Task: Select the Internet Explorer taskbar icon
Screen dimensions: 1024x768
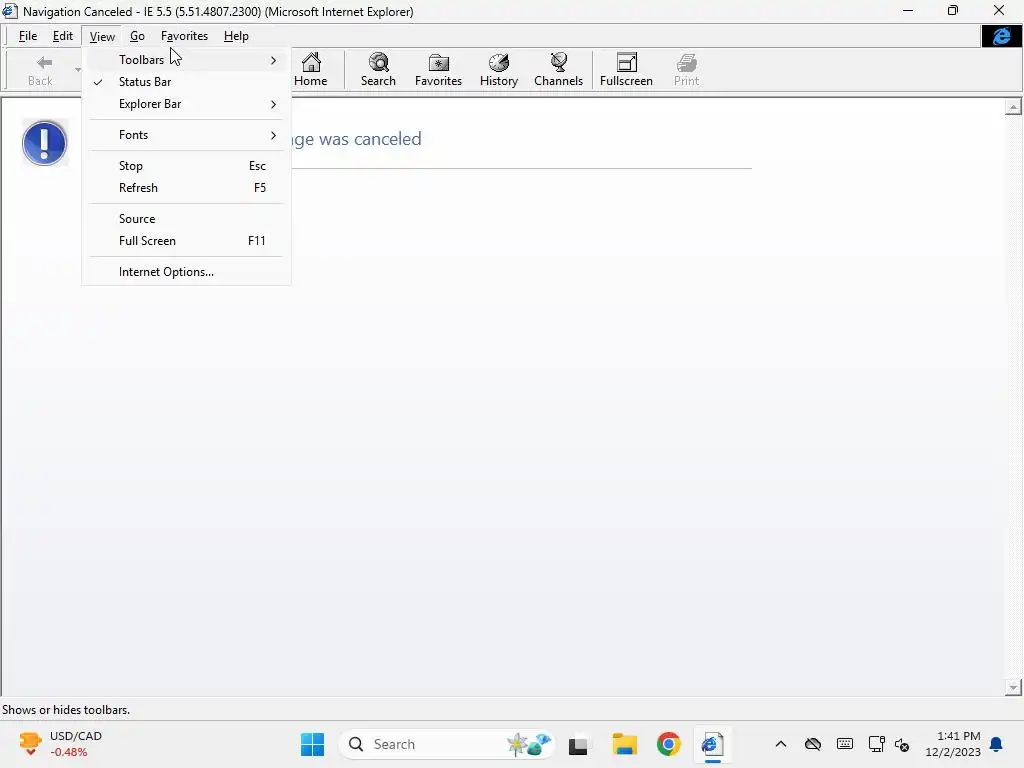Action: pos(712,744)
